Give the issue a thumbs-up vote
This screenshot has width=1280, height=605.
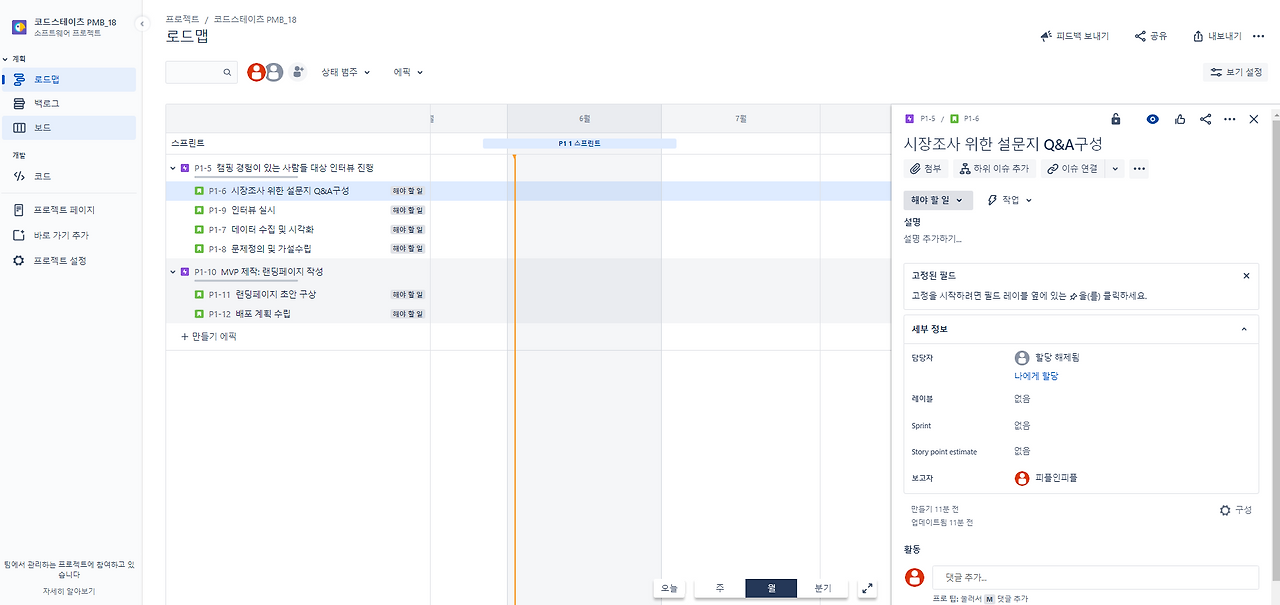tap(1180, 119)
